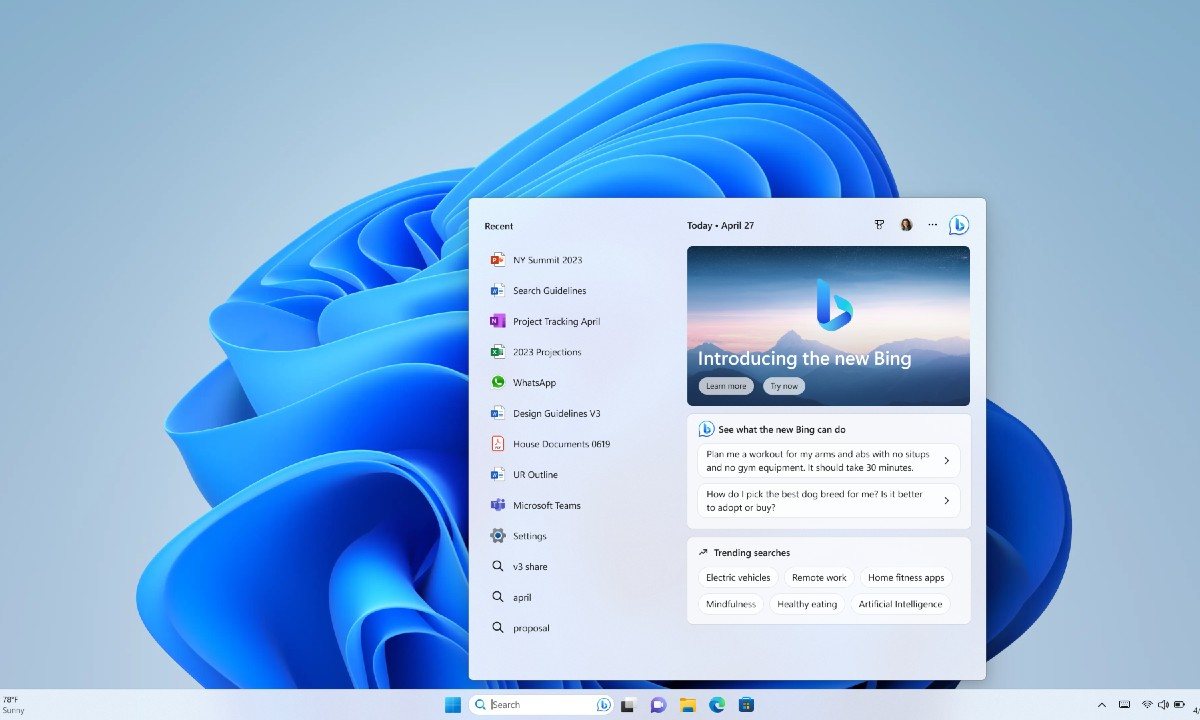1200x720 pixels.
Task: Open the three-dots more options menu
Action: 932,225
